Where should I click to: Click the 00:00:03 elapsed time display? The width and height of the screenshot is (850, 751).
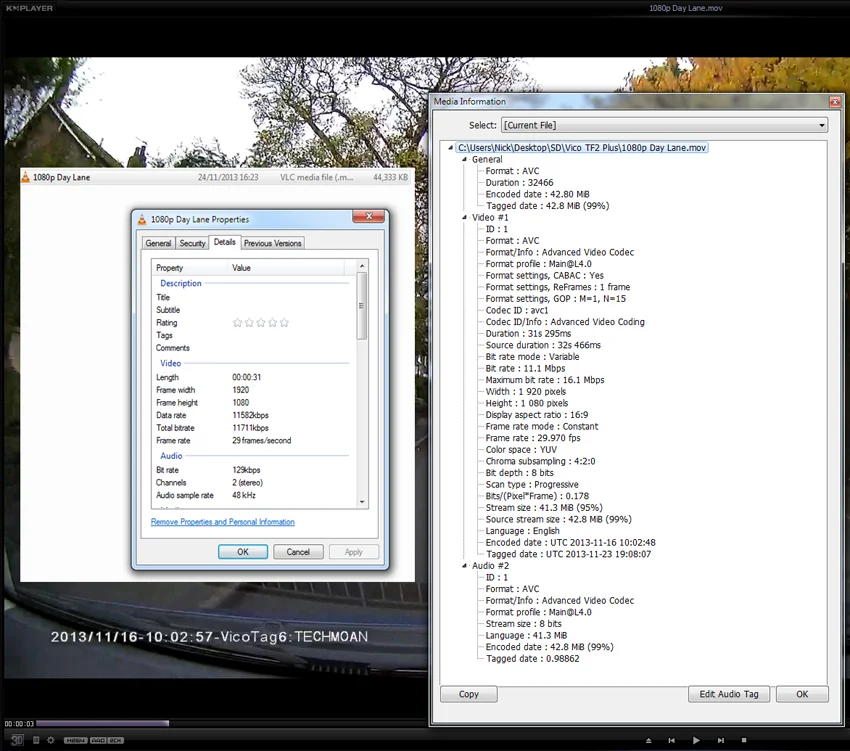[19, 723]
